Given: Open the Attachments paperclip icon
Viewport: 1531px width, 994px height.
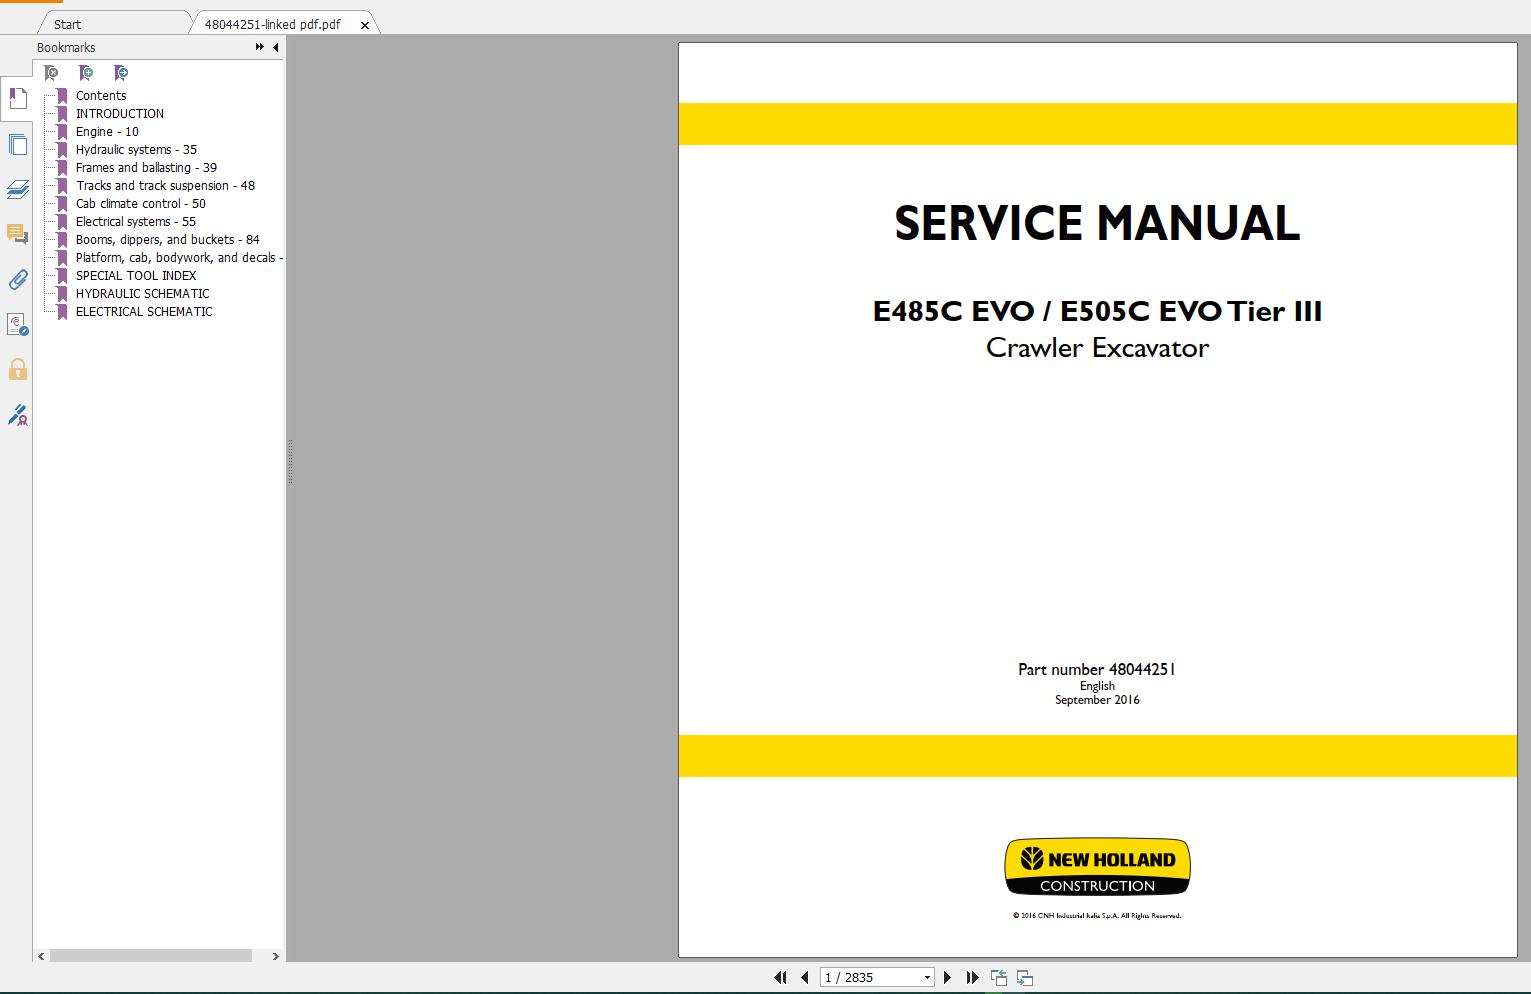Looking at the screenshot, I should tap(17, 279).
